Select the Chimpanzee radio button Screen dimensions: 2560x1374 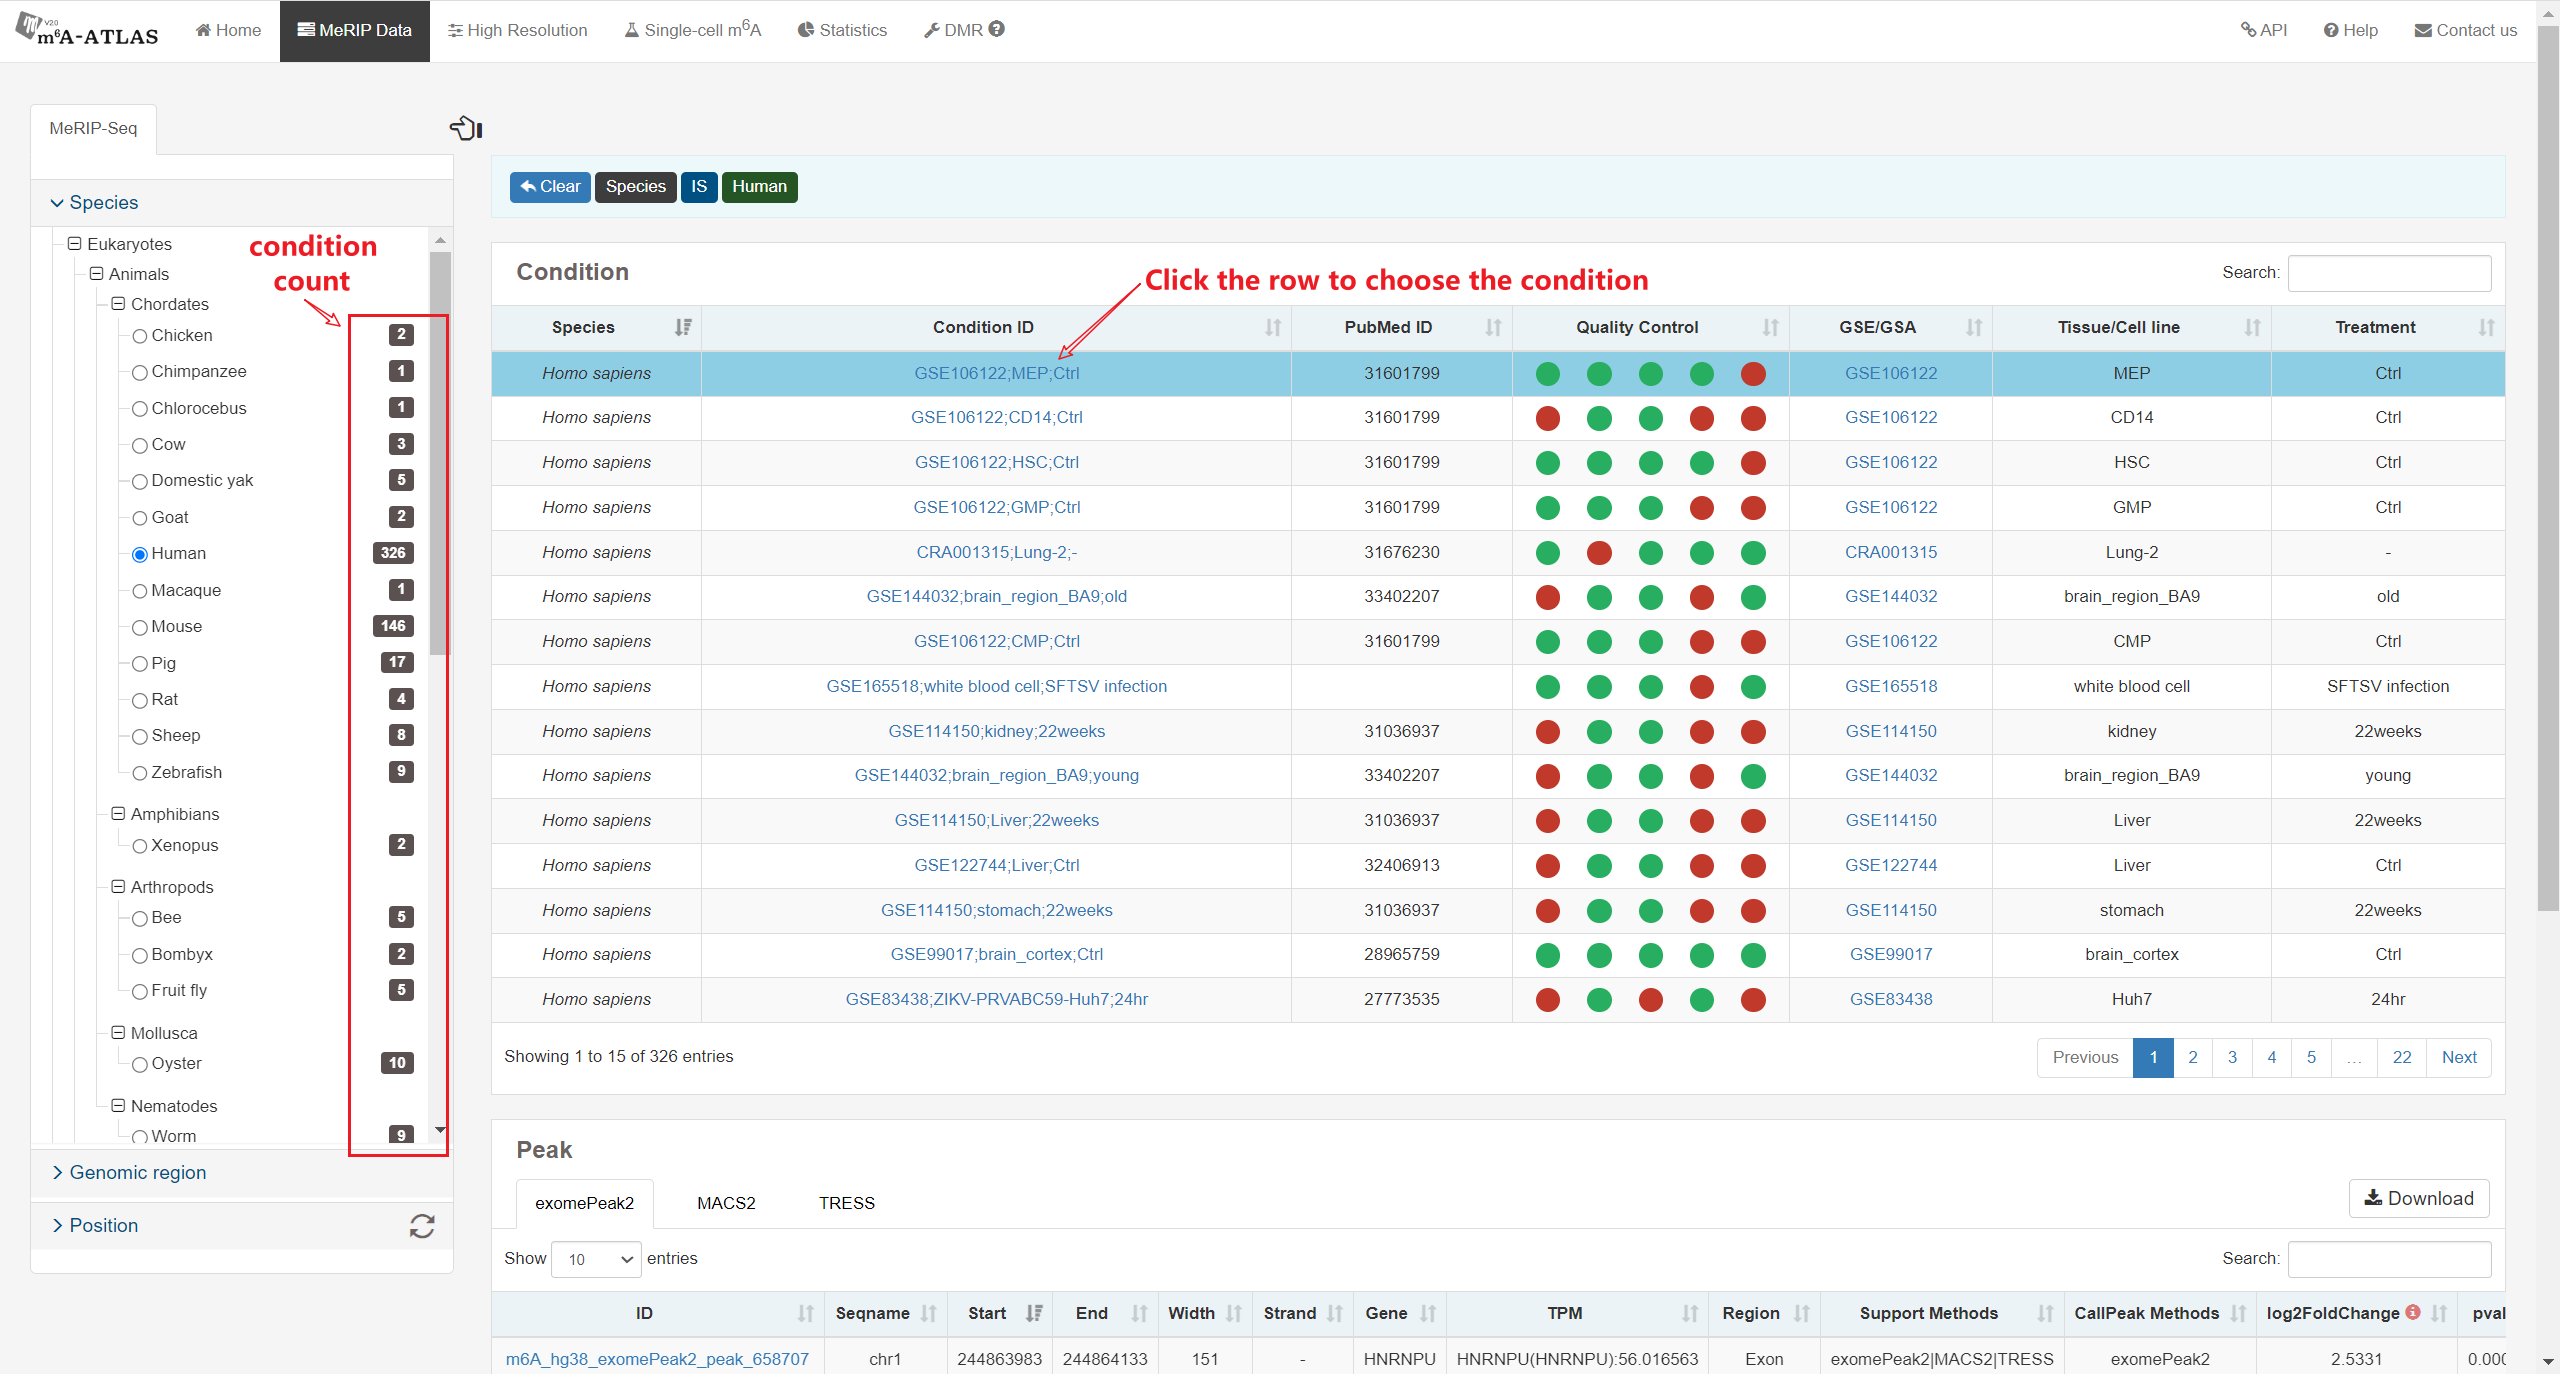click(140, 372)
